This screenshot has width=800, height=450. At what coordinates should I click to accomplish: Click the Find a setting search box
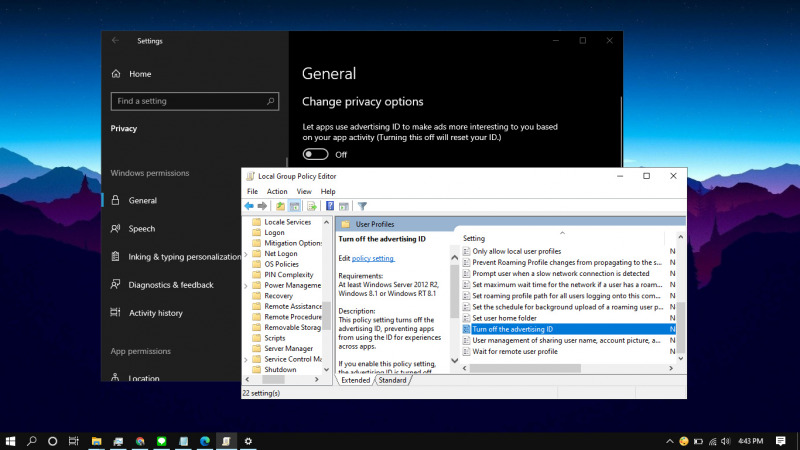(195, 101)
